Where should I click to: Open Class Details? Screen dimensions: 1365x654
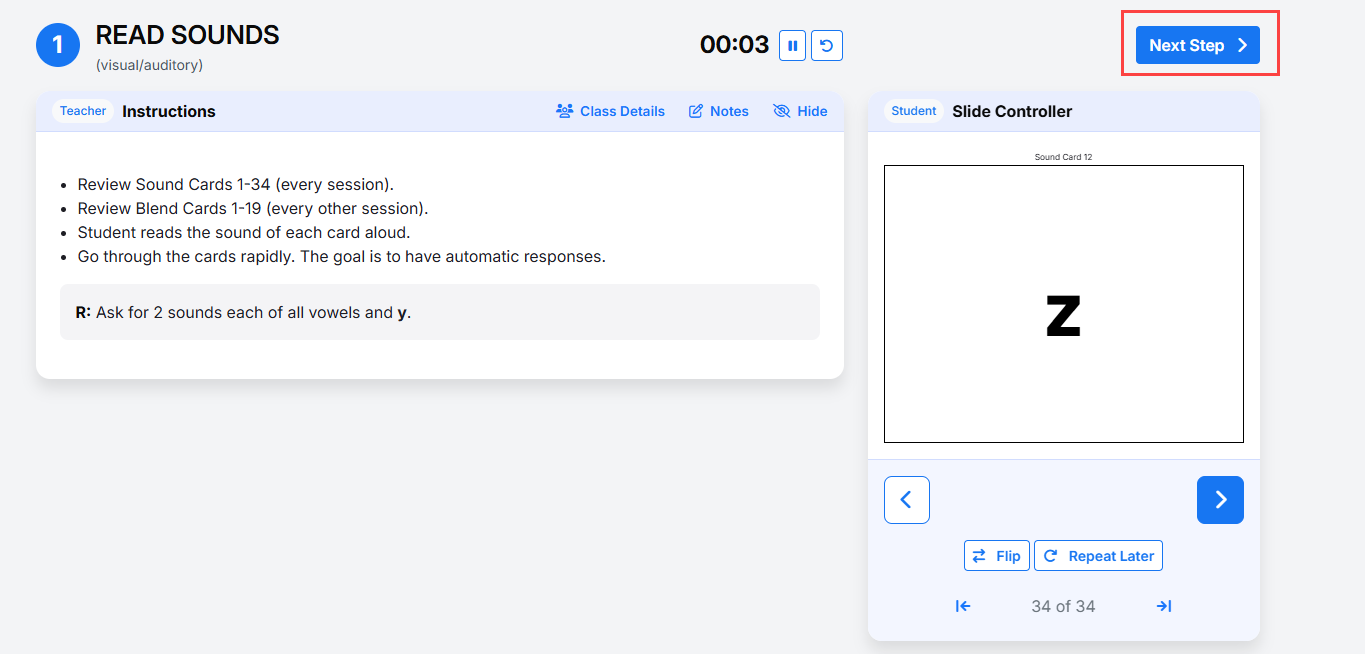point(610,111)
